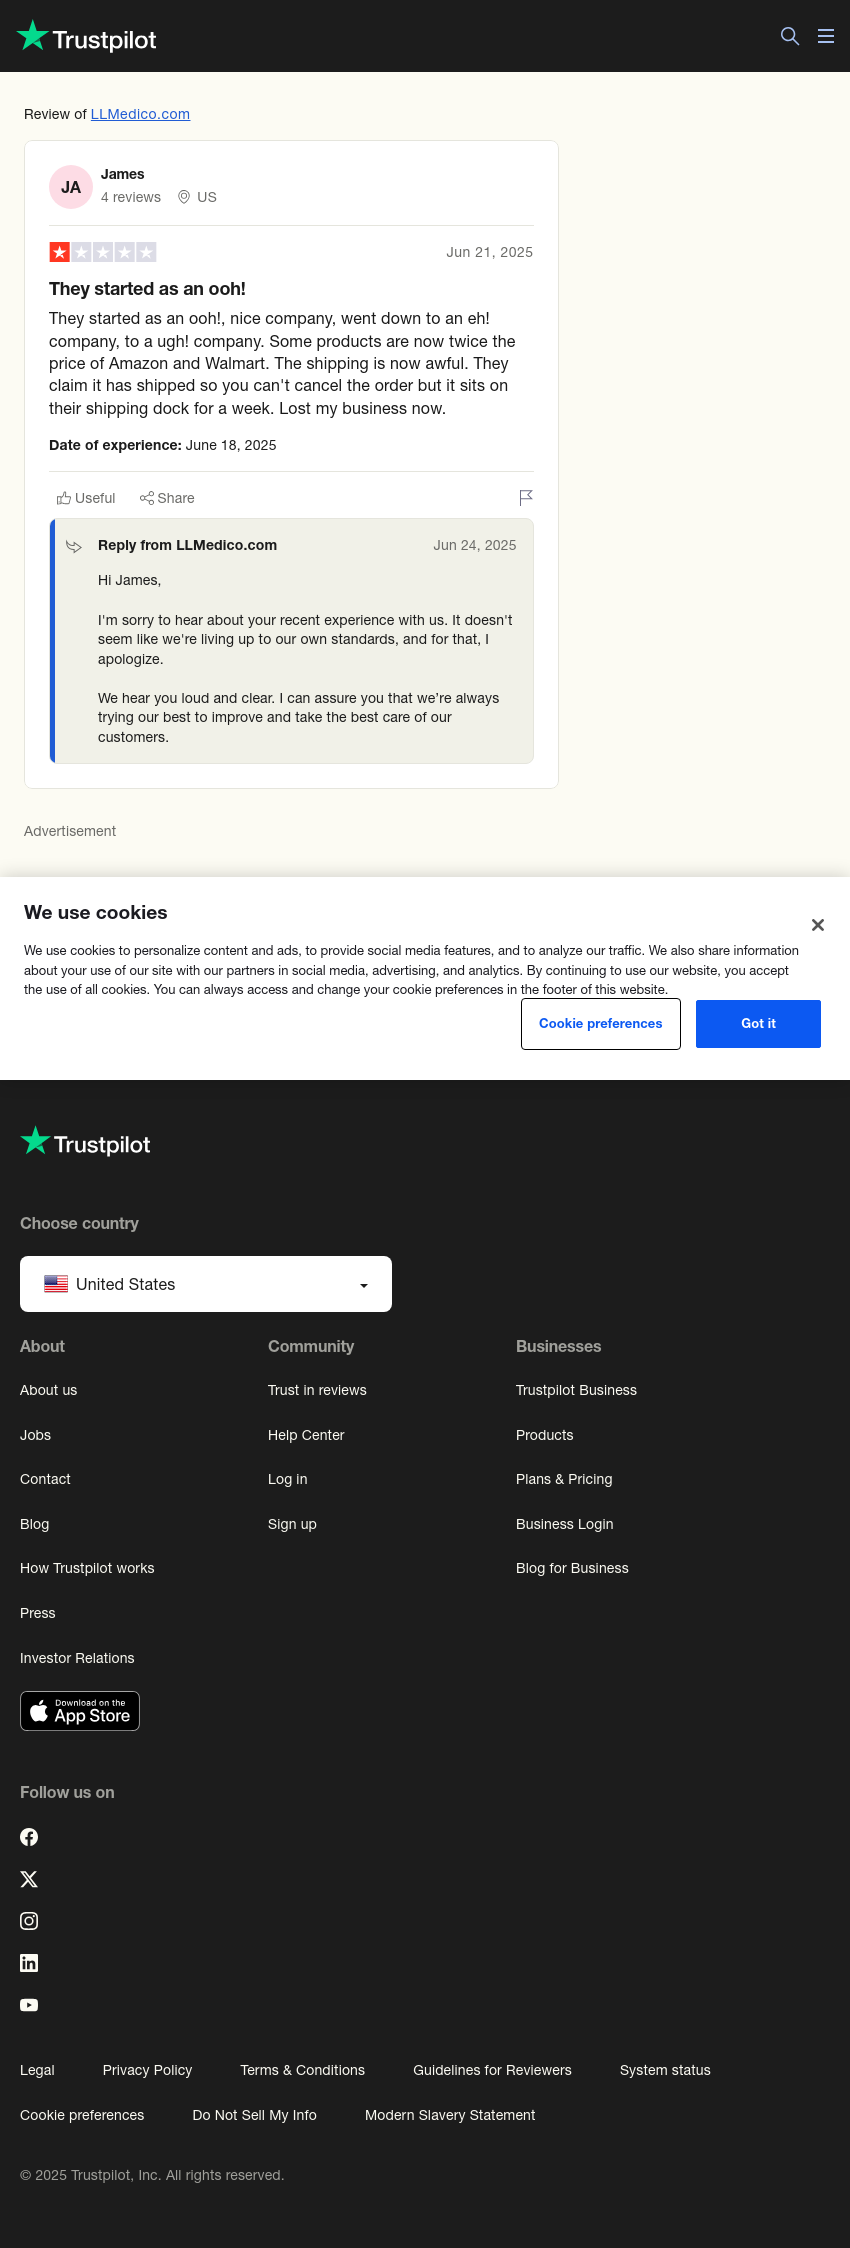
Task: Click the JA user avatar
Action: point(71,187)
